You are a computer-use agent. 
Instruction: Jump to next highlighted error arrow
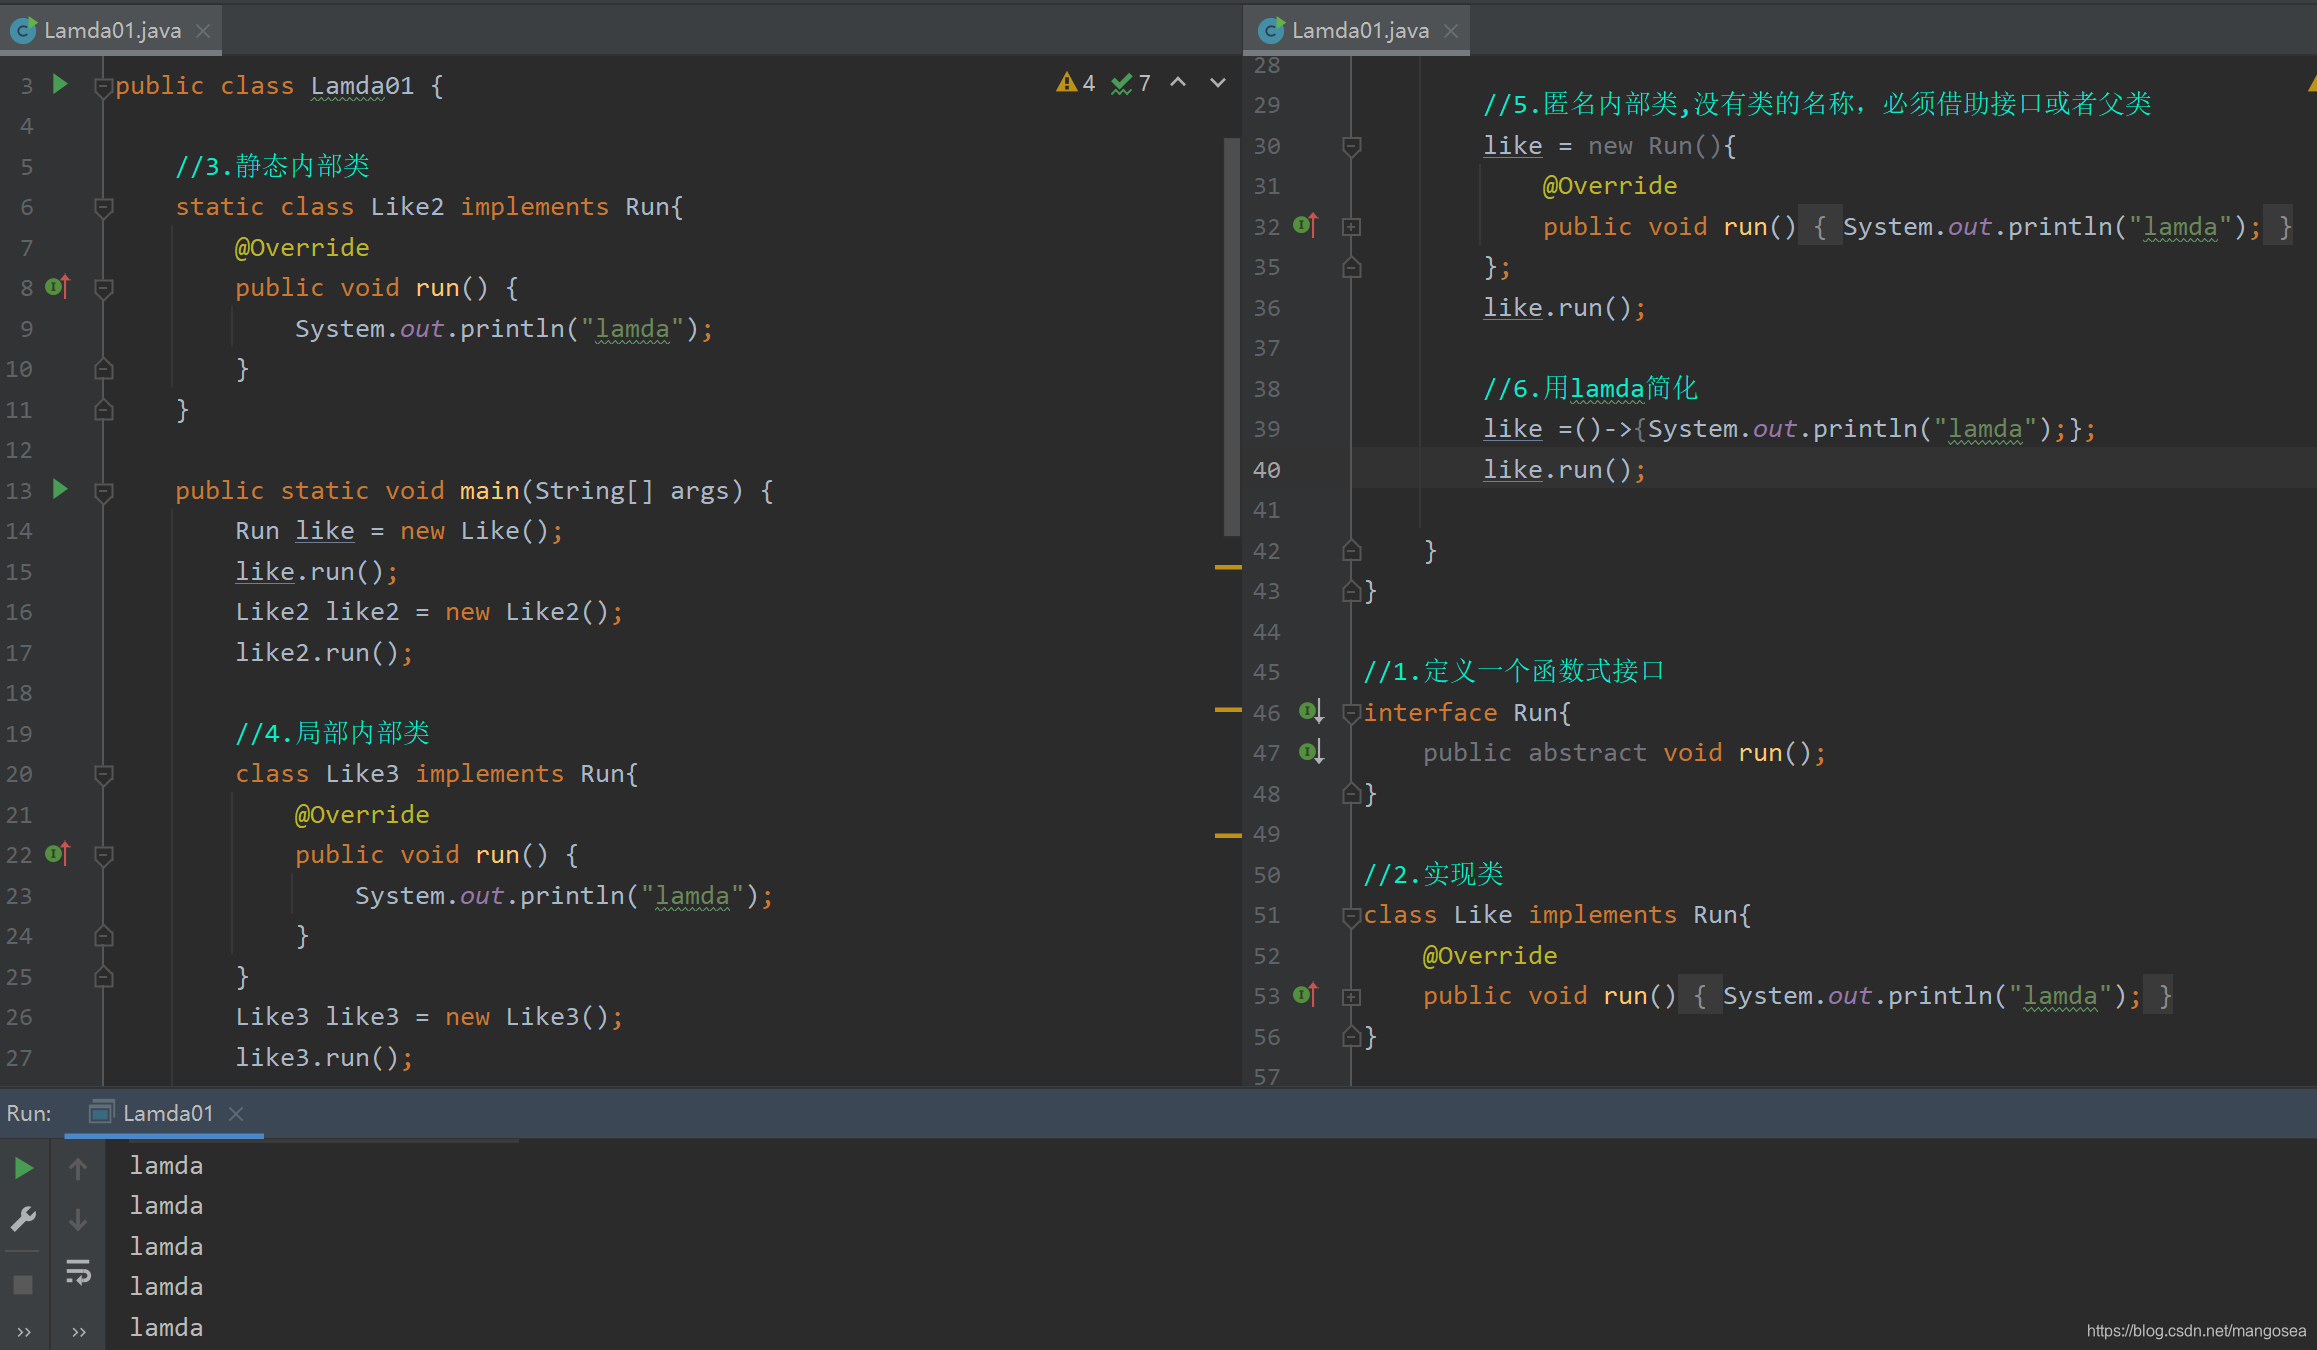click(1217, 83)
